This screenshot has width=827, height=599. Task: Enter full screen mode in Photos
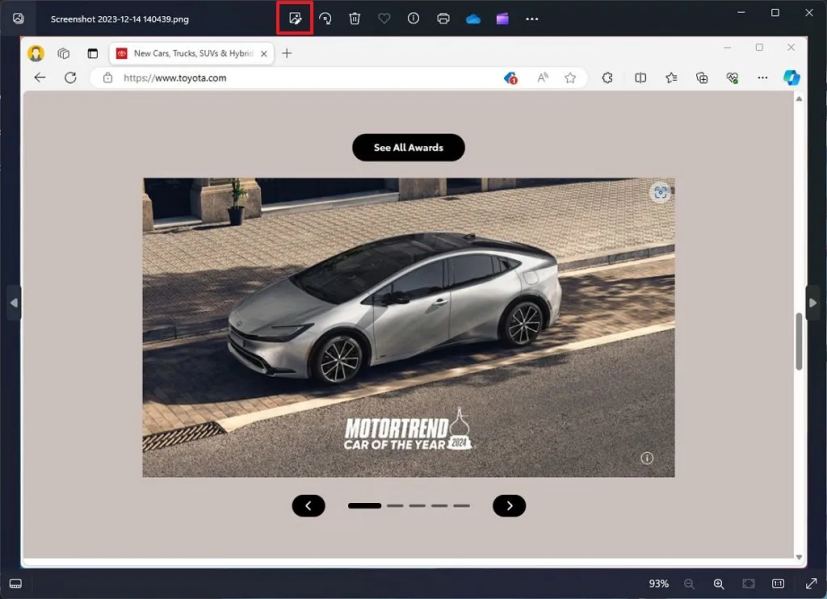pyautogui.click(x=812, y=583)
